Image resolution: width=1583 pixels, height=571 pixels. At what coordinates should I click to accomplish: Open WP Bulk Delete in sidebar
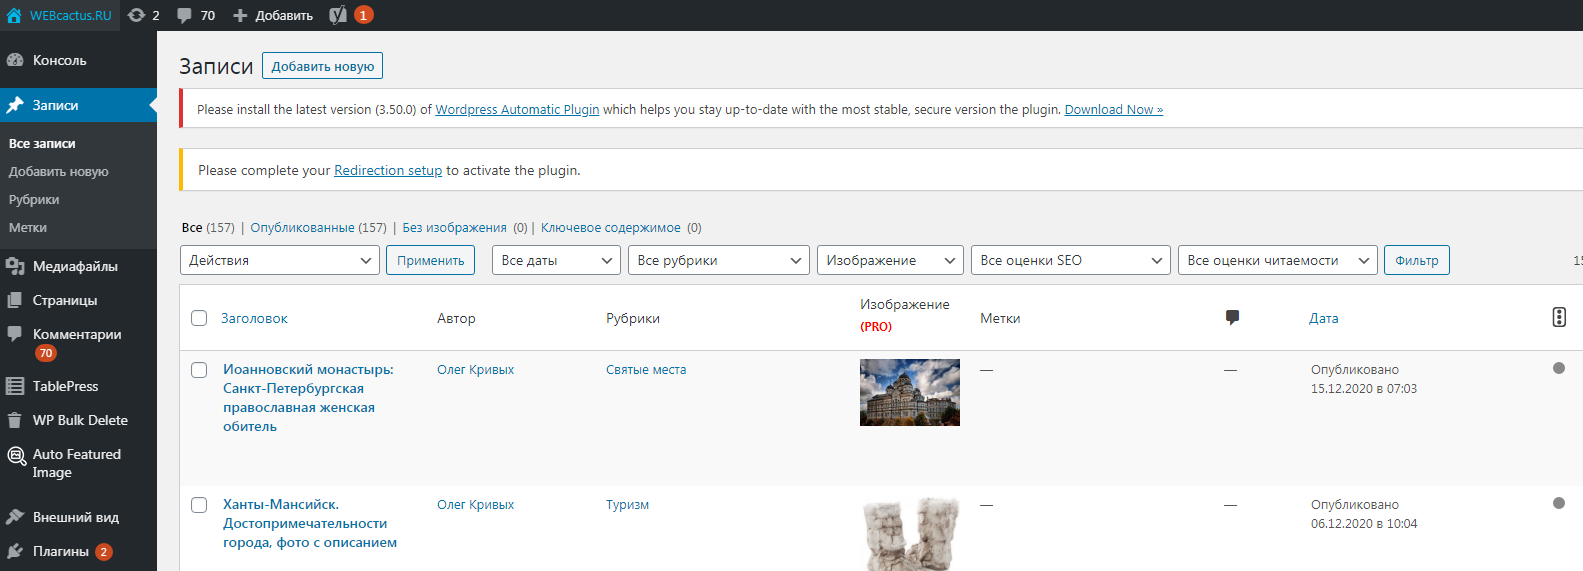[x=80, y=420]
